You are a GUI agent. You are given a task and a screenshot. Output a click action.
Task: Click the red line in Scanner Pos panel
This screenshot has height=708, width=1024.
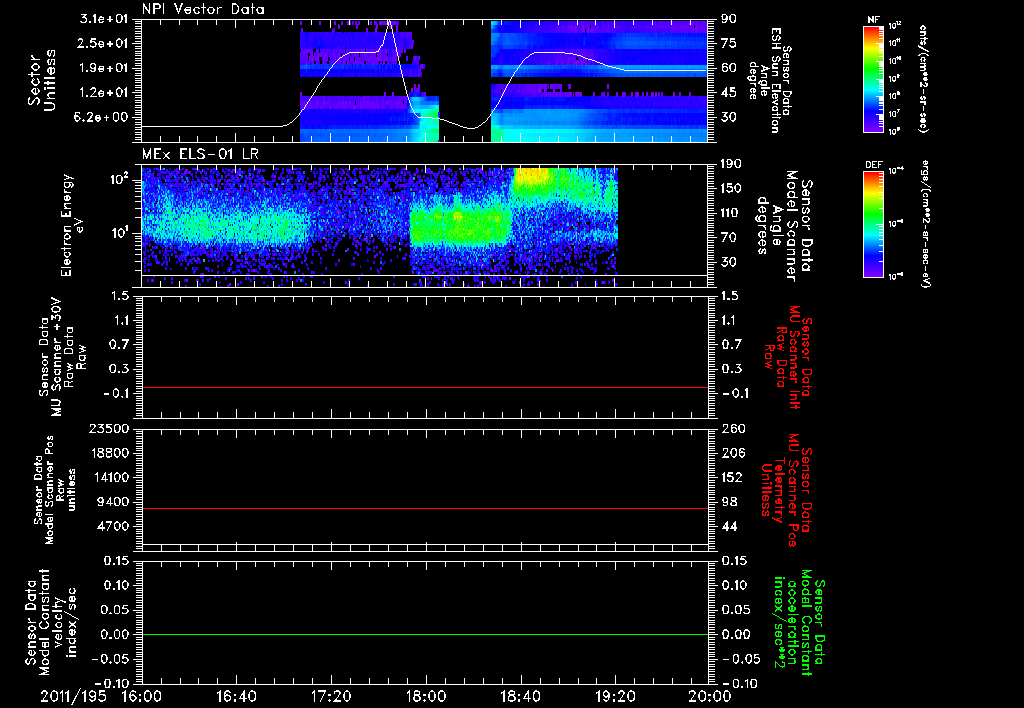pos(425,508)
